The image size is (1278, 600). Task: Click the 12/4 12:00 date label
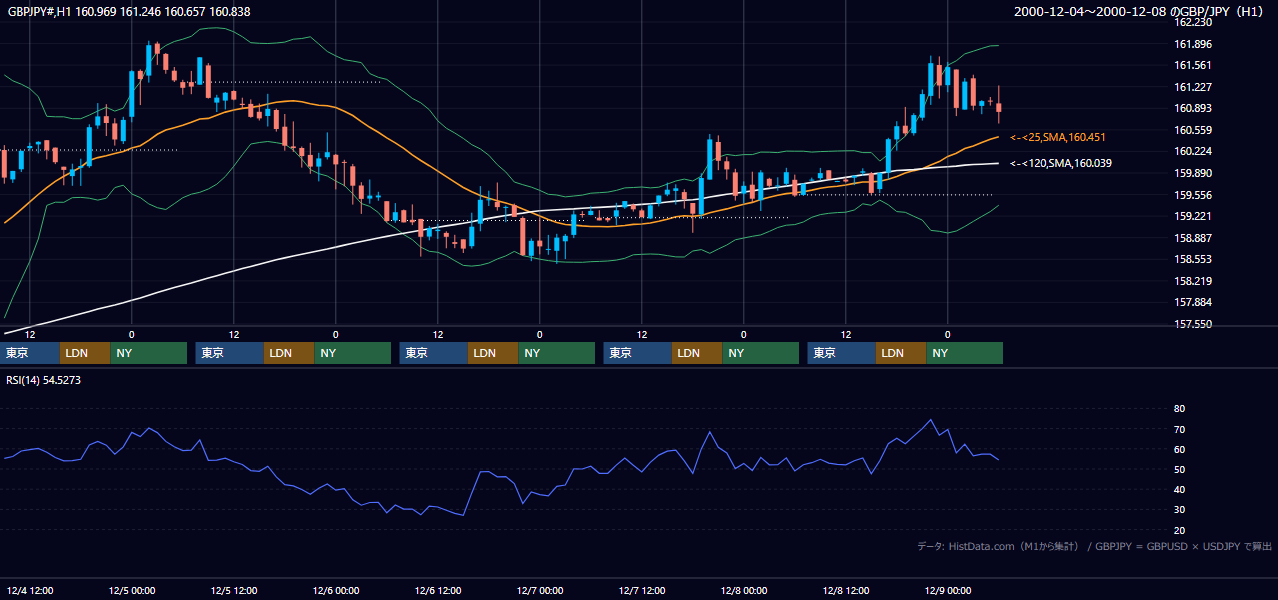tap(30, 591)
